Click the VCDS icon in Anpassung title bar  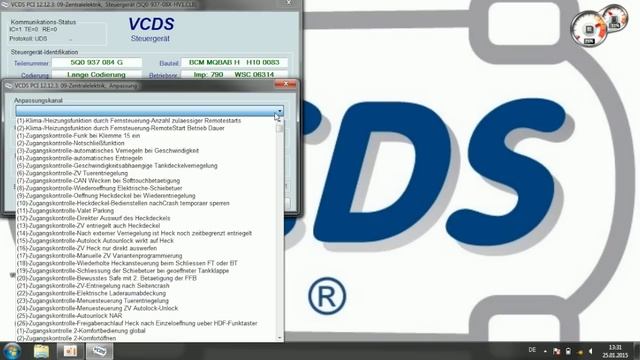pyautogui.click(x=8, y=86)
